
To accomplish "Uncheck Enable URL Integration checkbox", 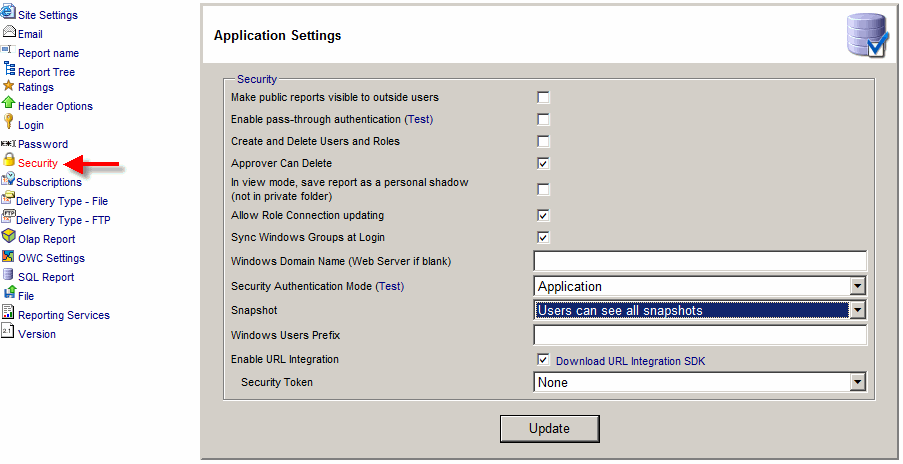I will pos(543,360).
